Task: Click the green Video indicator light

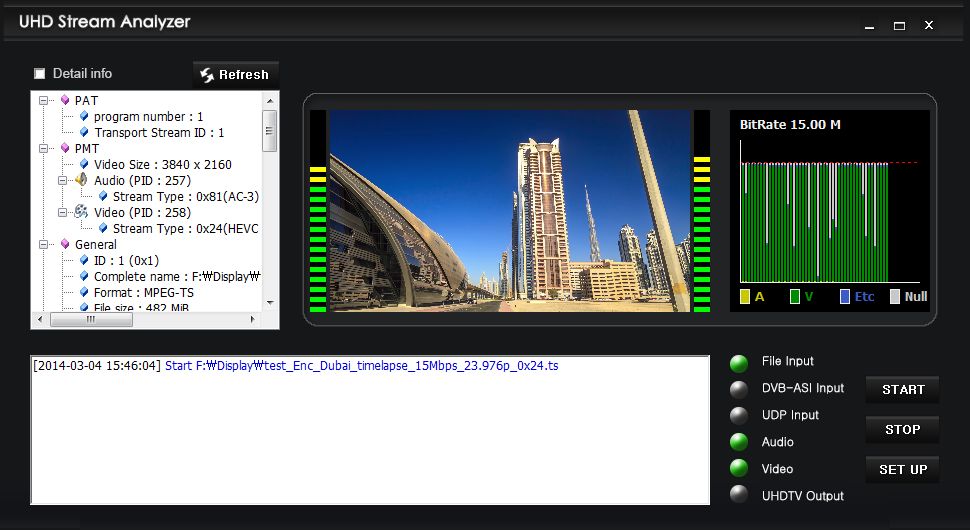Action: point(739,468)
